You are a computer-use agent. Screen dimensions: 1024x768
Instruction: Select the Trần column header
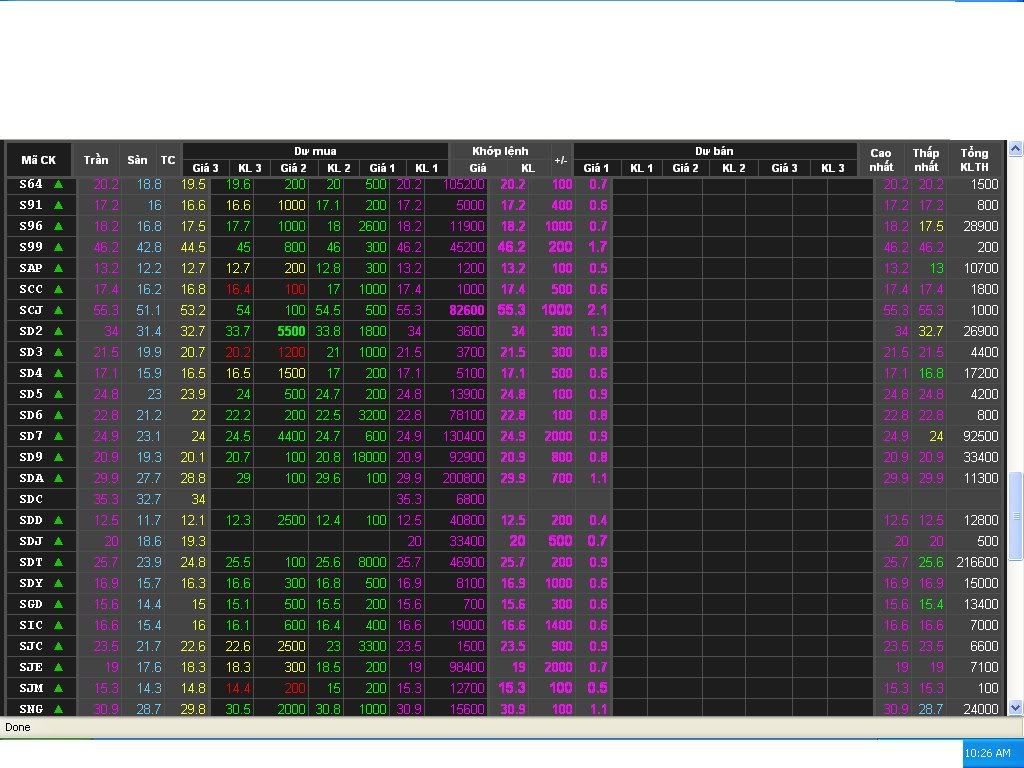[x=96, y=160]
